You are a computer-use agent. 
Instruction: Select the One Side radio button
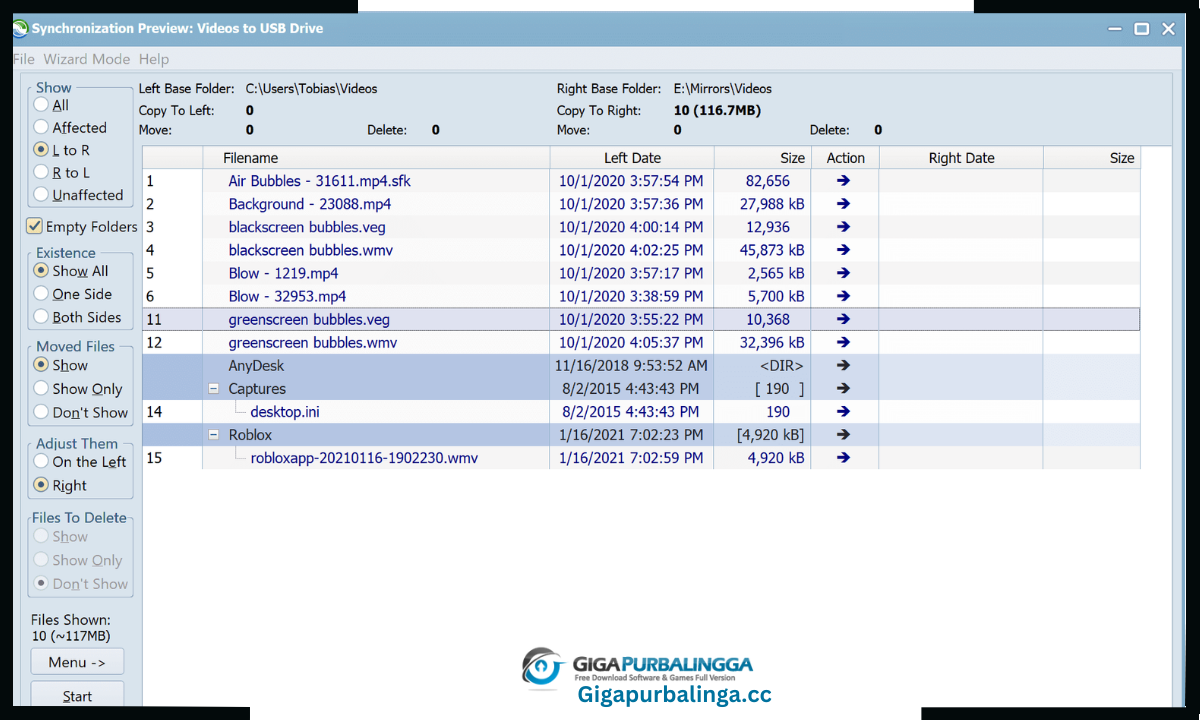pyautogui.click(x=41, y=294)
